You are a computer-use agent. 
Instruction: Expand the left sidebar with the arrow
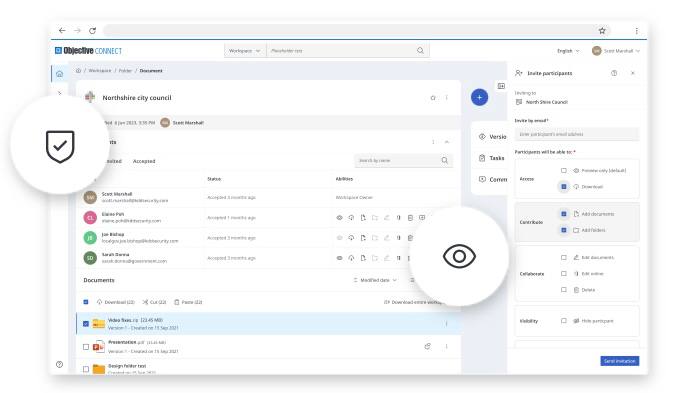(60, 93)
